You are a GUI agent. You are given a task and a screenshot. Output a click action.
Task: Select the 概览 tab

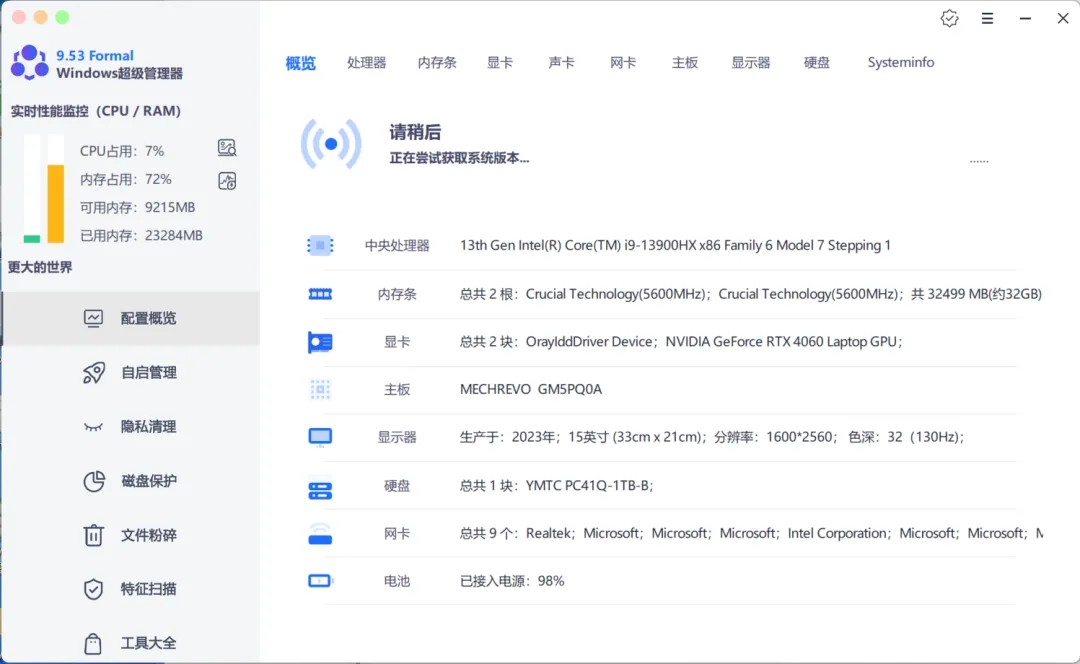[x=300, y=63]
